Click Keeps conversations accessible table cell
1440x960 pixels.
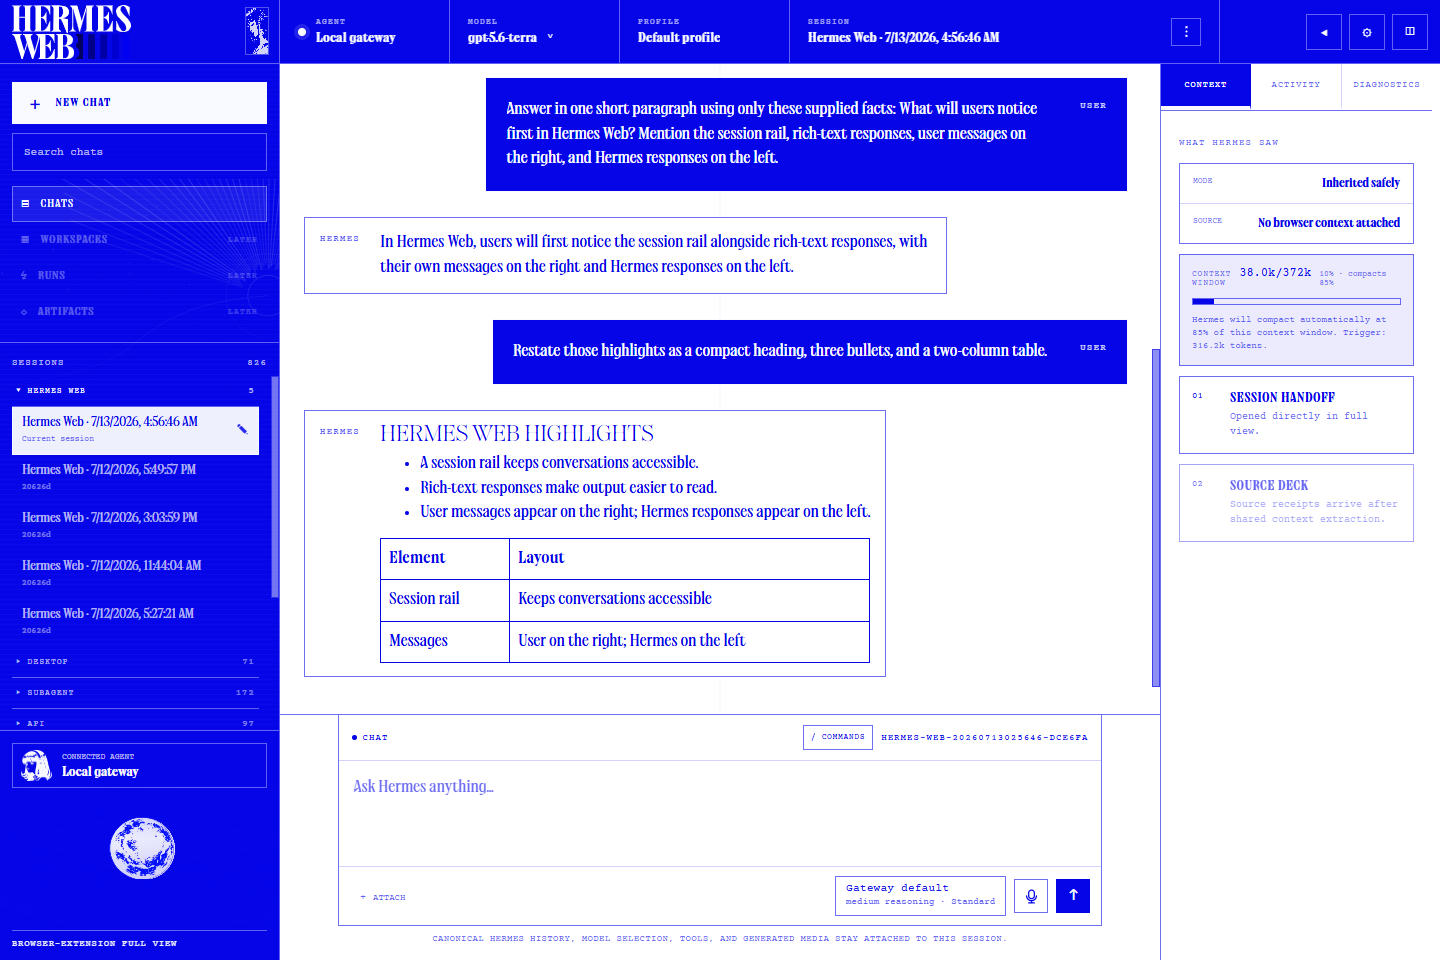point(689,600)
